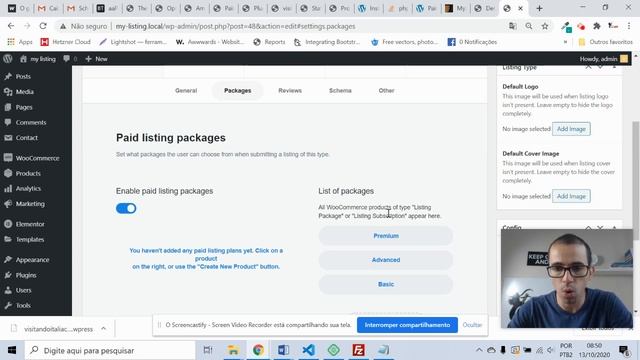Bookmark this page with the star icon

545,26
